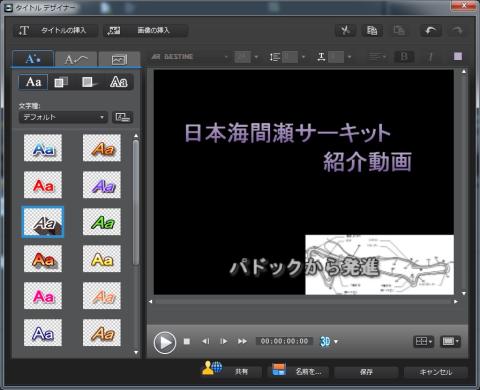Click the line spacing icon
Screen dimensions: 480x390
point(274,57)
